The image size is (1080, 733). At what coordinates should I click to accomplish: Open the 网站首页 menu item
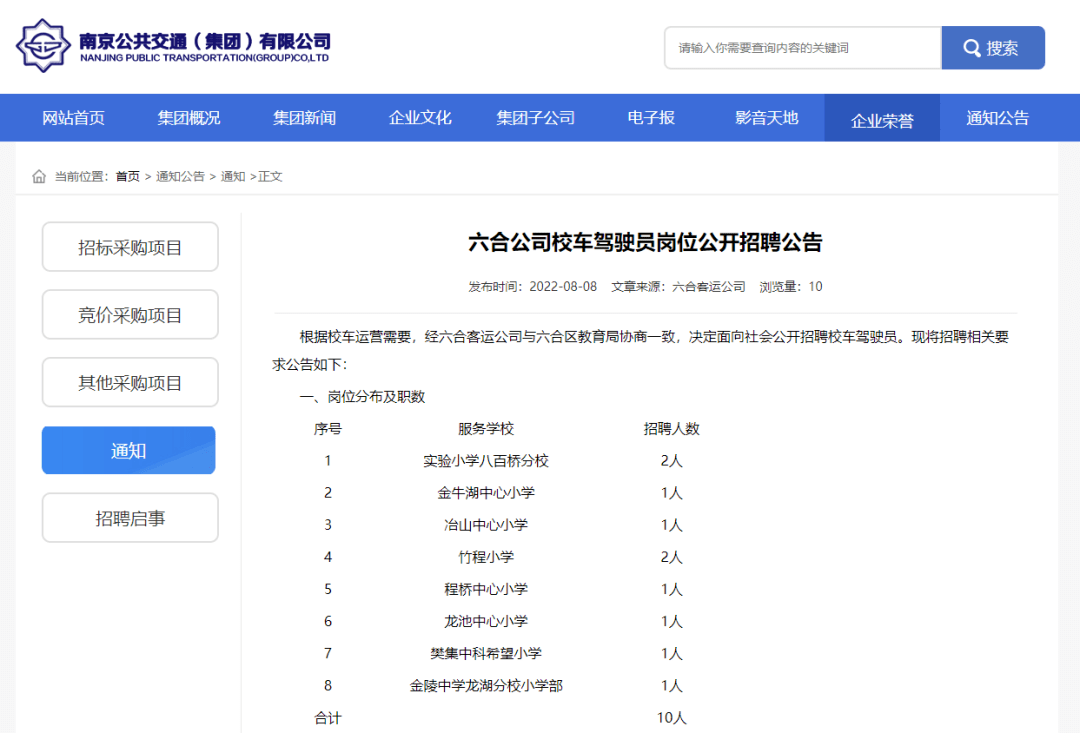point(72,117)
